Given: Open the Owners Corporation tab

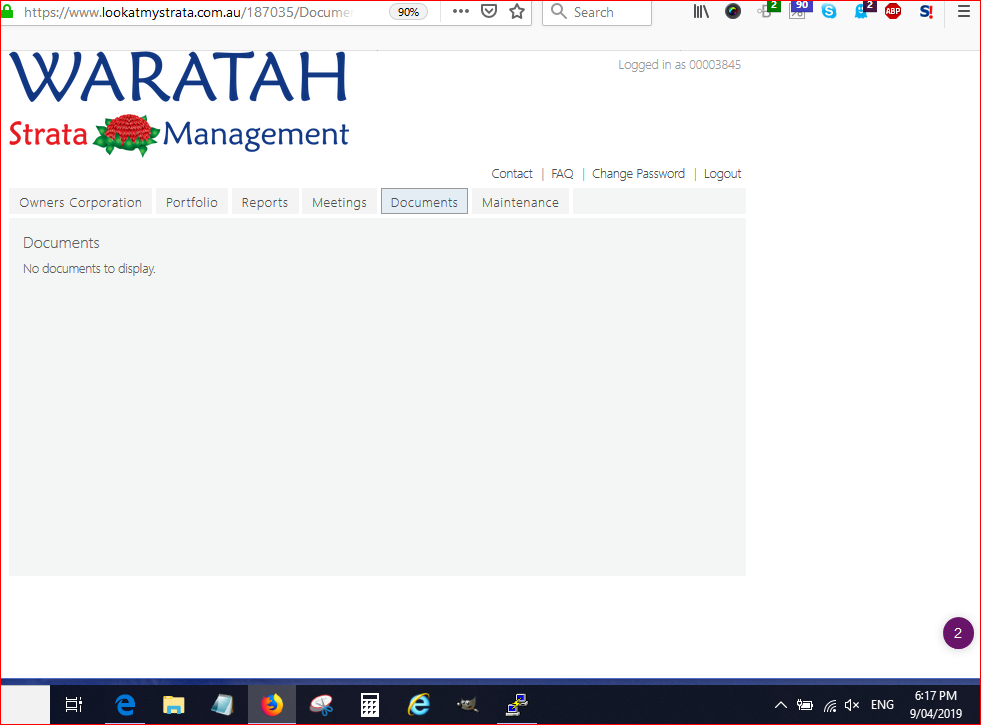Looking at the screenshot, I should click(x=80, y=202).
